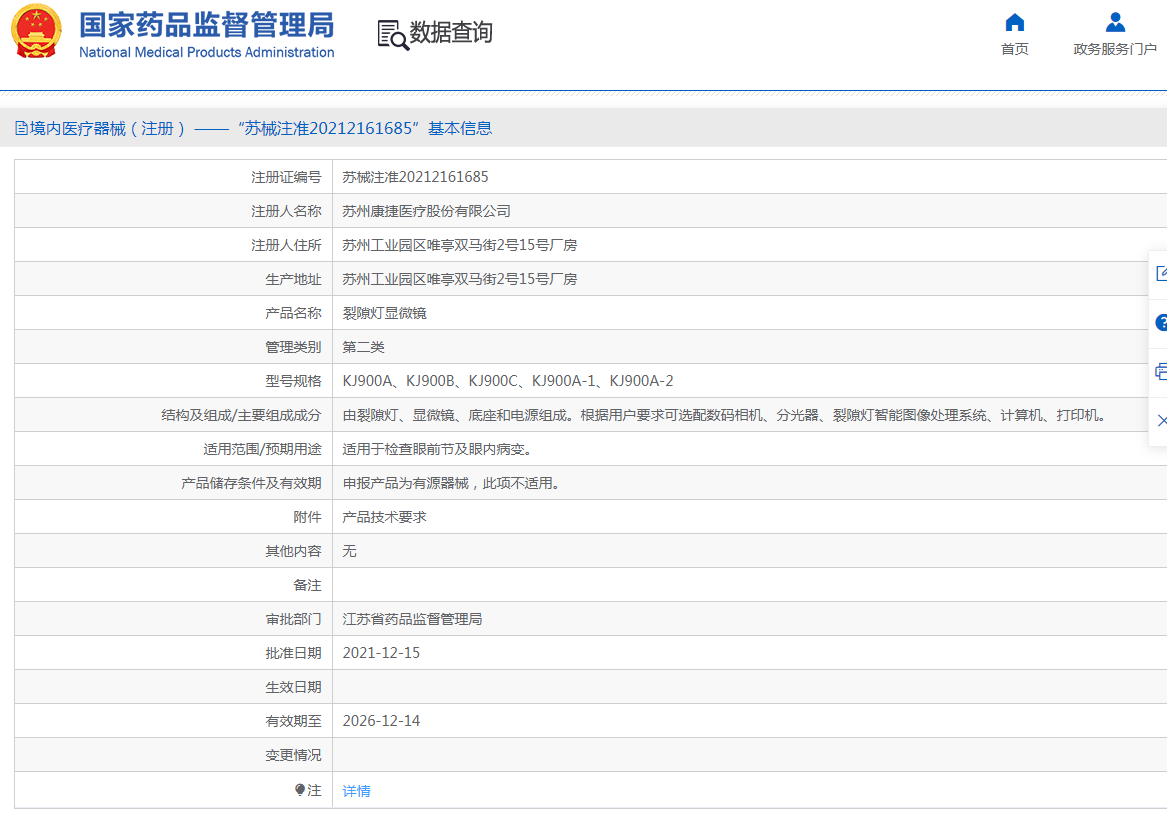Click the National Medical Products Administration emblem logo
The height and width of the screenshot is (817, 1167).
point(37,30)
